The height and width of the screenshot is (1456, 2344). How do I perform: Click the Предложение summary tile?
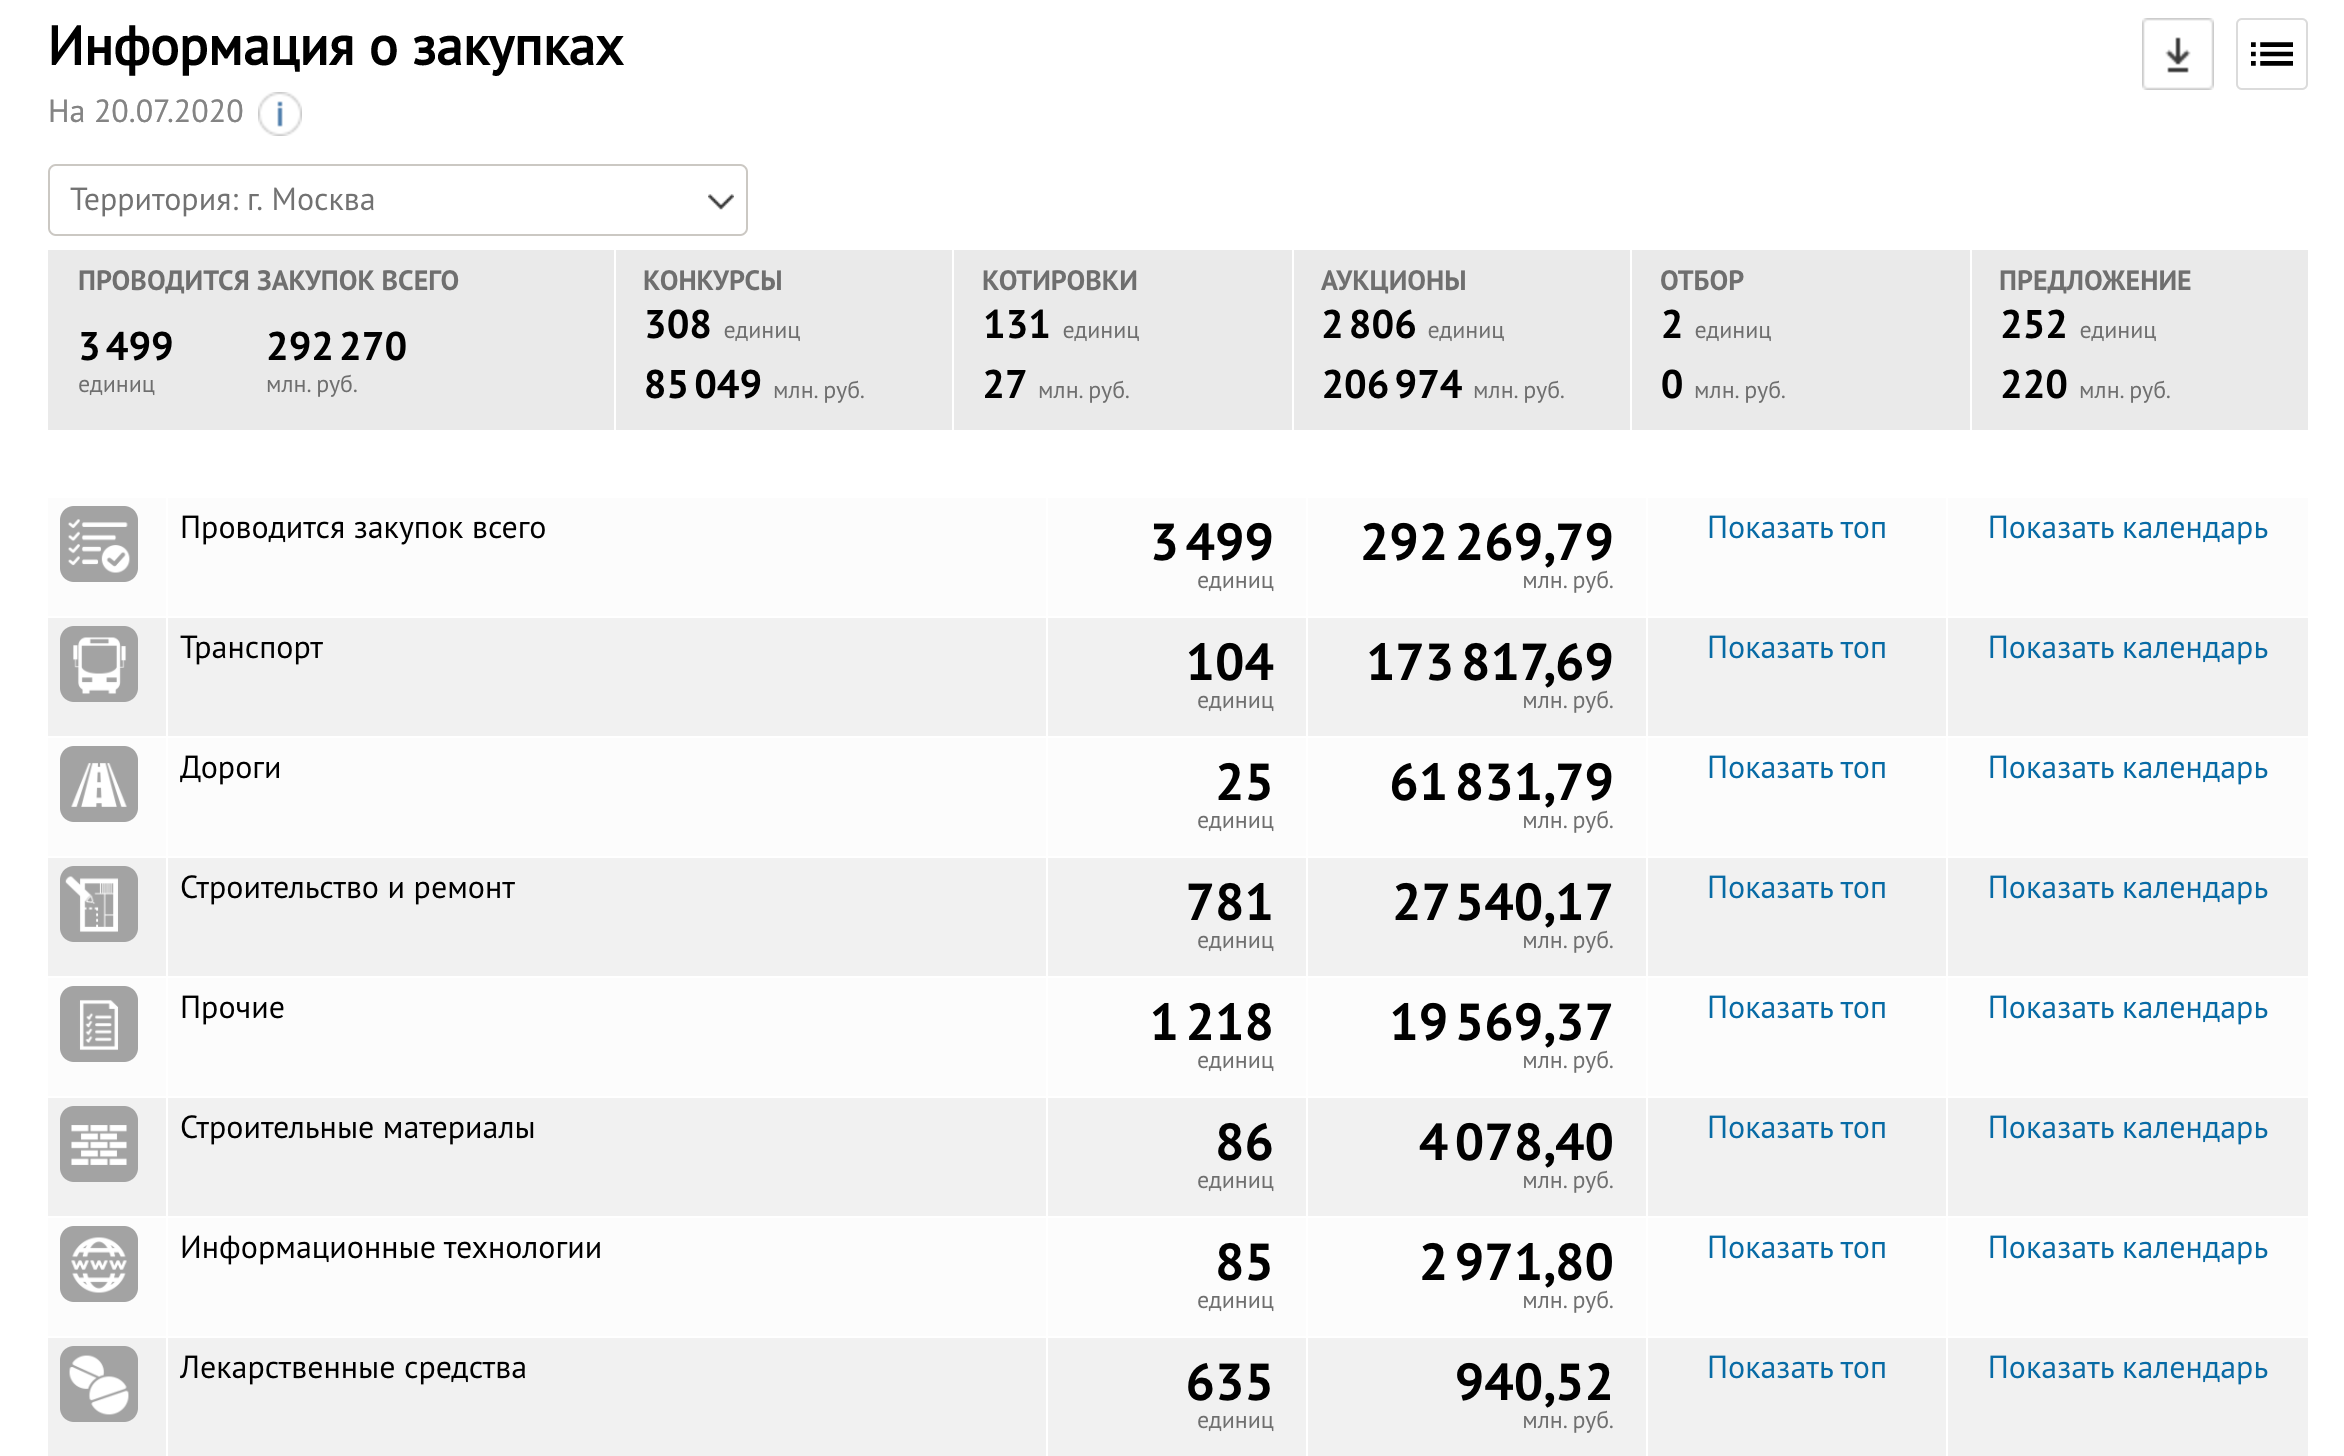click(2139, 340)
